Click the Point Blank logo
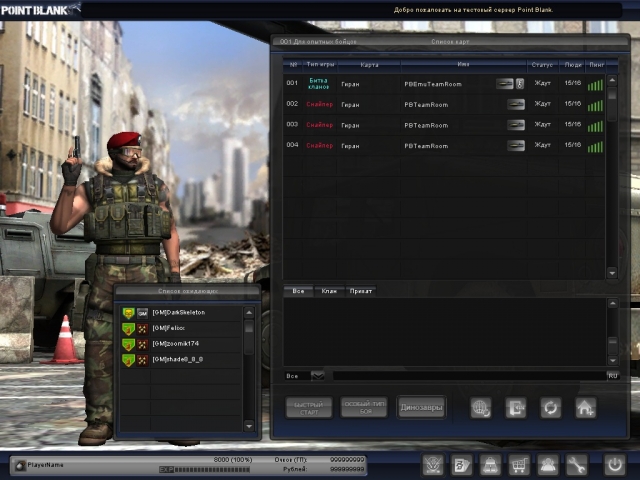The height and width of the screenshot is (480, 640). pos(40,10)
